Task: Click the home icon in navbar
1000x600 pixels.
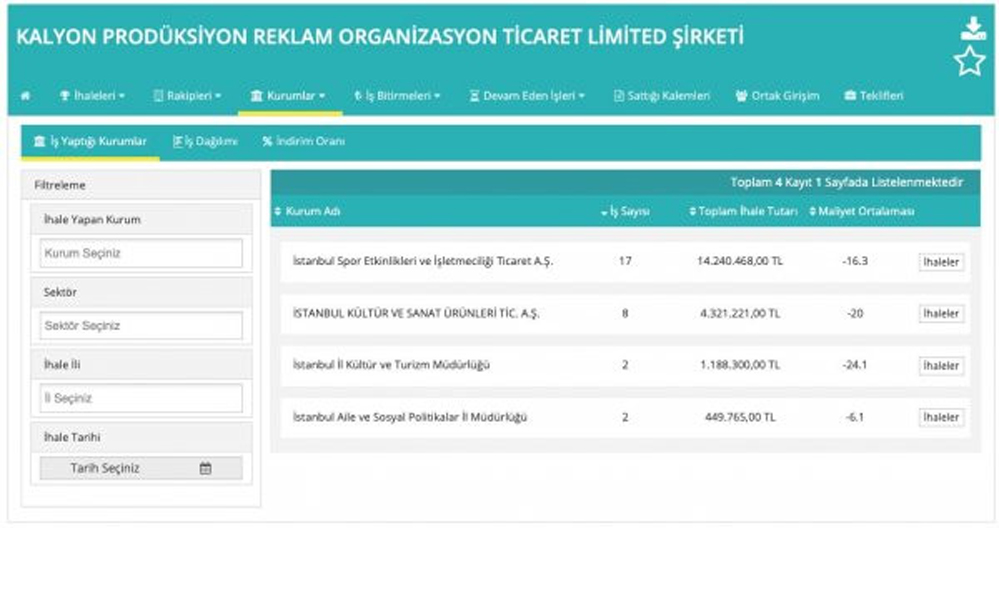Action: coord(25,96)
